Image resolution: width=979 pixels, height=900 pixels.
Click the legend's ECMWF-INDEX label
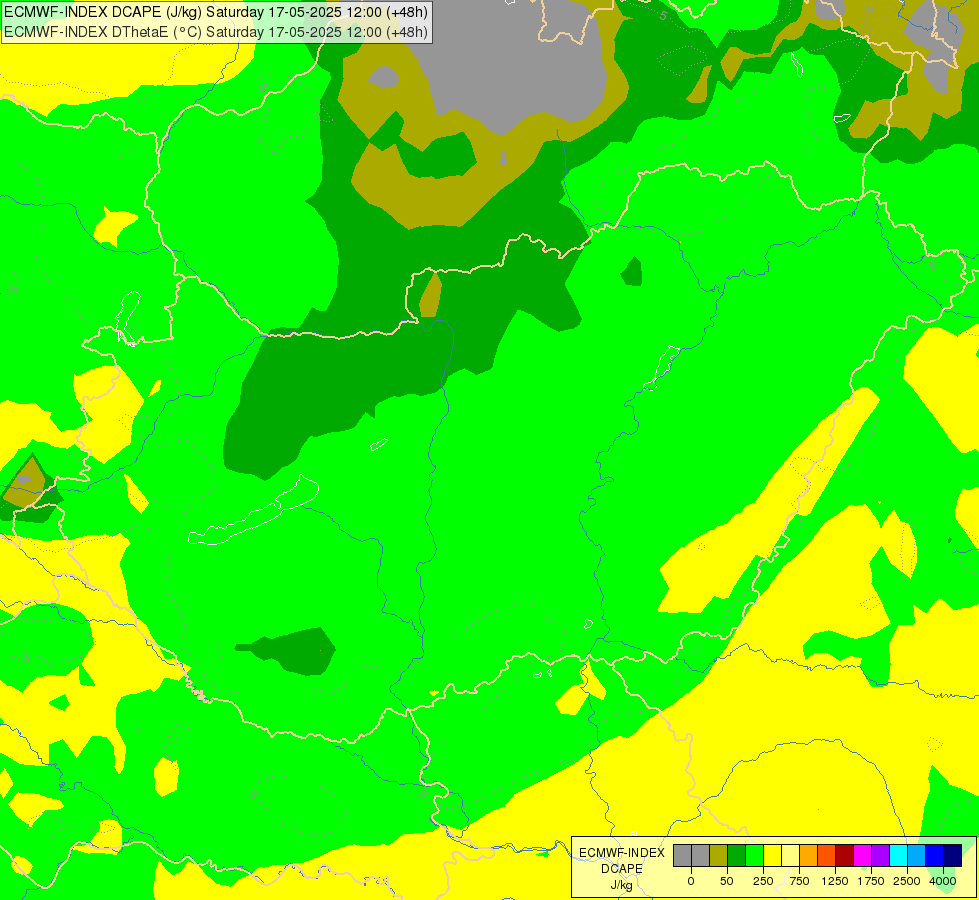pos(622,853)
